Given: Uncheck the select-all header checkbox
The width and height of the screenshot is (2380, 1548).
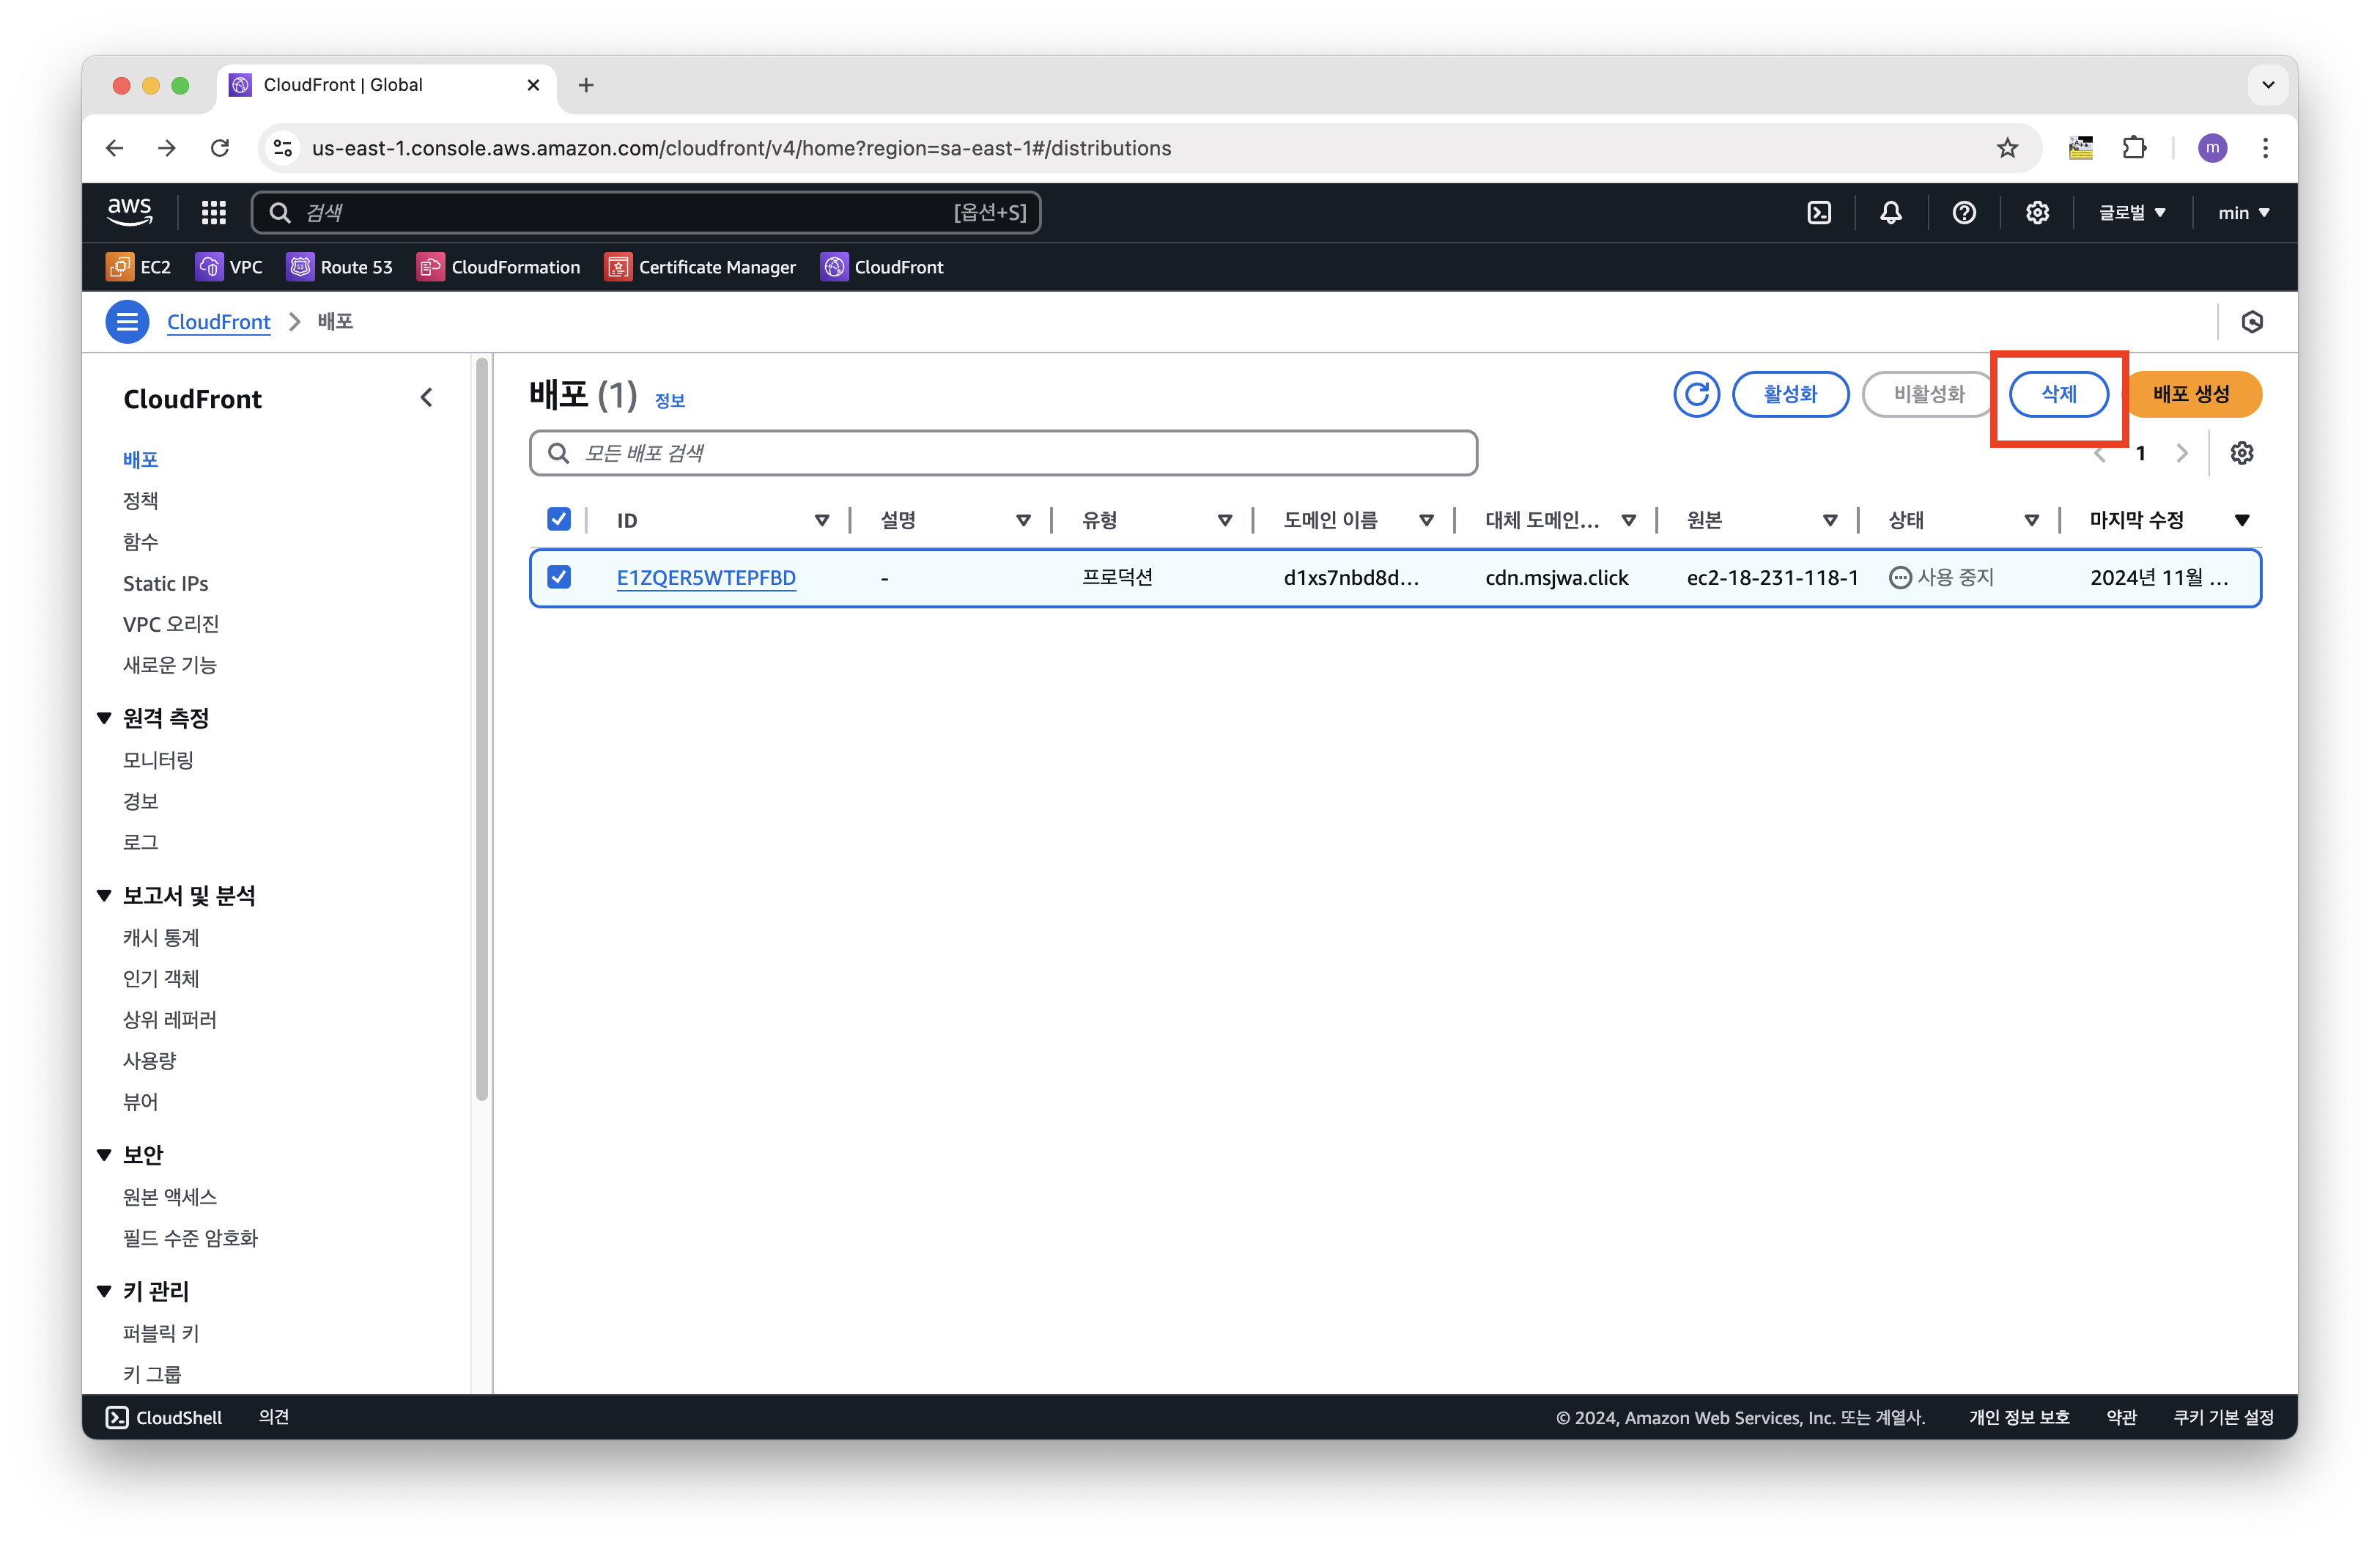Looking at the screenshot, I should click(559, 519).
